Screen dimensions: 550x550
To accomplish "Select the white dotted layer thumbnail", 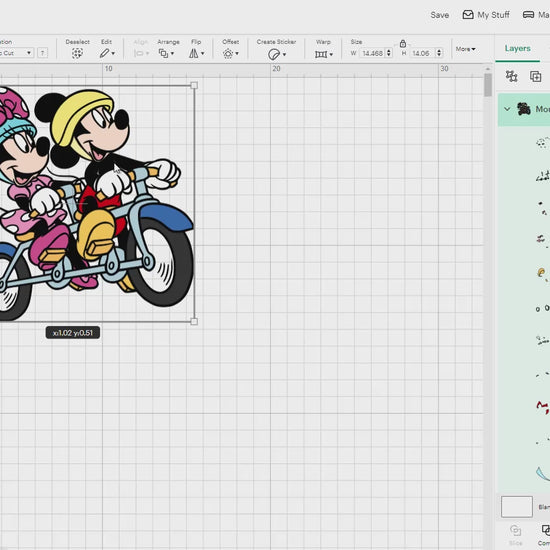I will pos(543,143).
